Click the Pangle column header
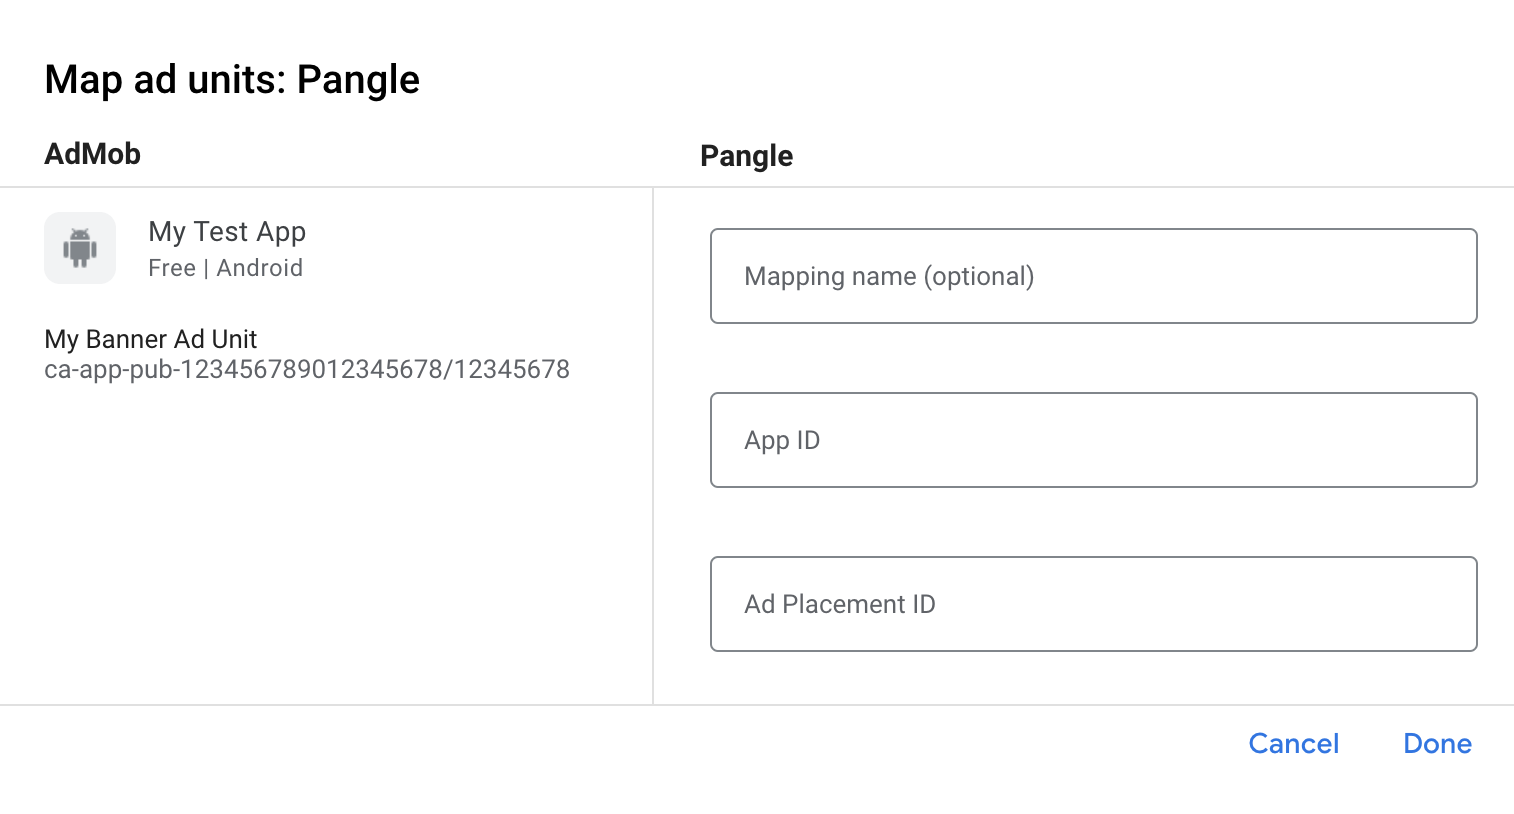The image size is (1514, 814). [746, 156]
